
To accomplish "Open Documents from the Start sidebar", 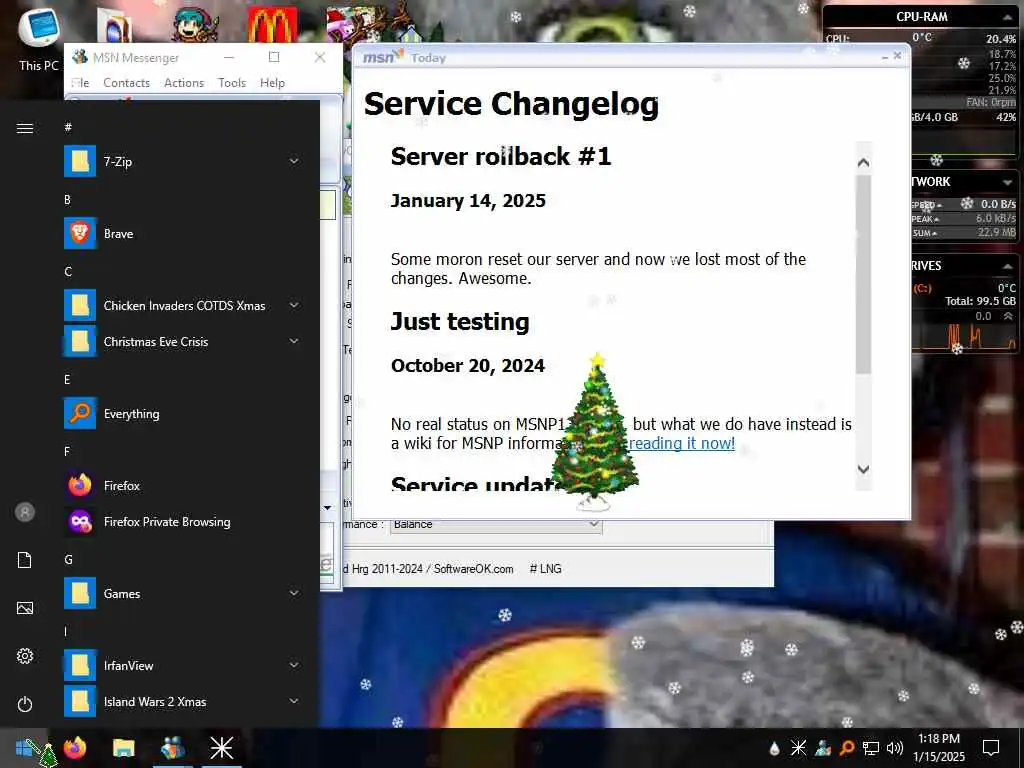I will [25, 560].
